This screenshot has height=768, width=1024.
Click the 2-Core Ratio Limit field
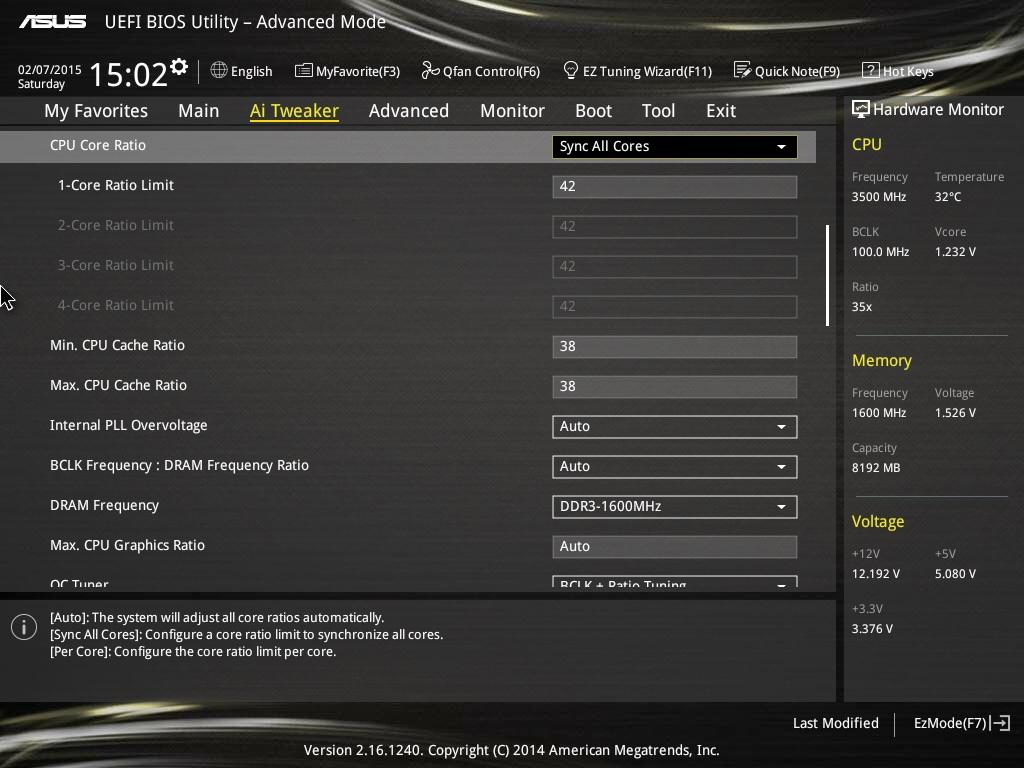tap(675, 227)
